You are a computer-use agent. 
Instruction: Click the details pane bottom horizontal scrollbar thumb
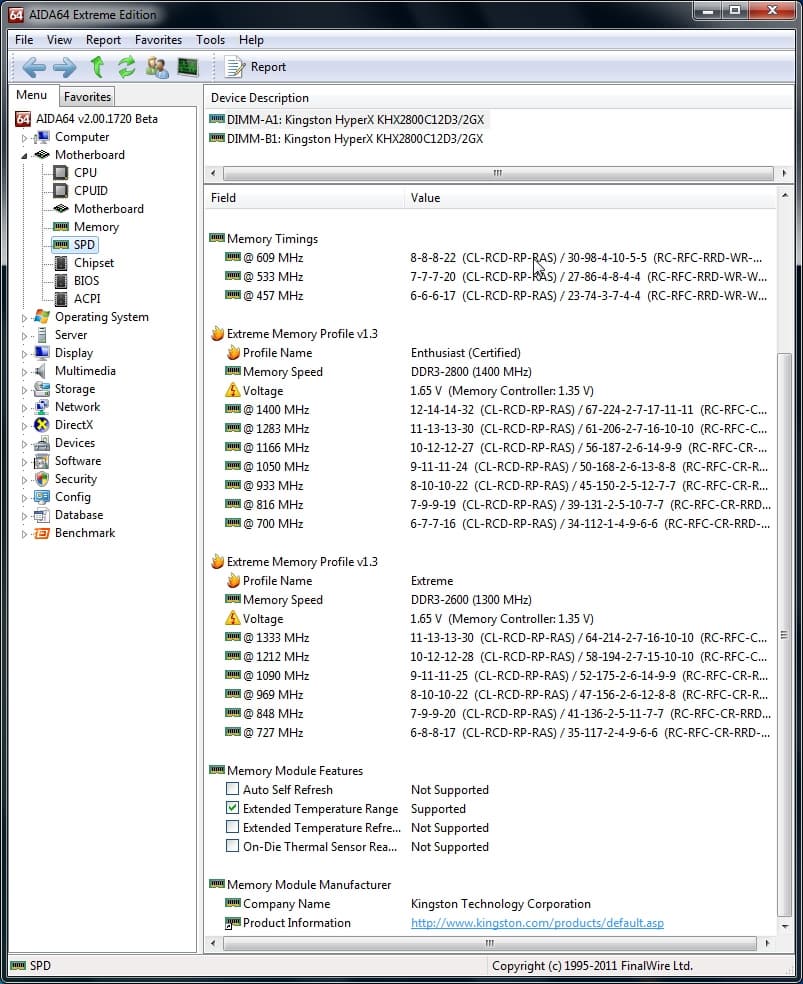[x=490, y=943]
